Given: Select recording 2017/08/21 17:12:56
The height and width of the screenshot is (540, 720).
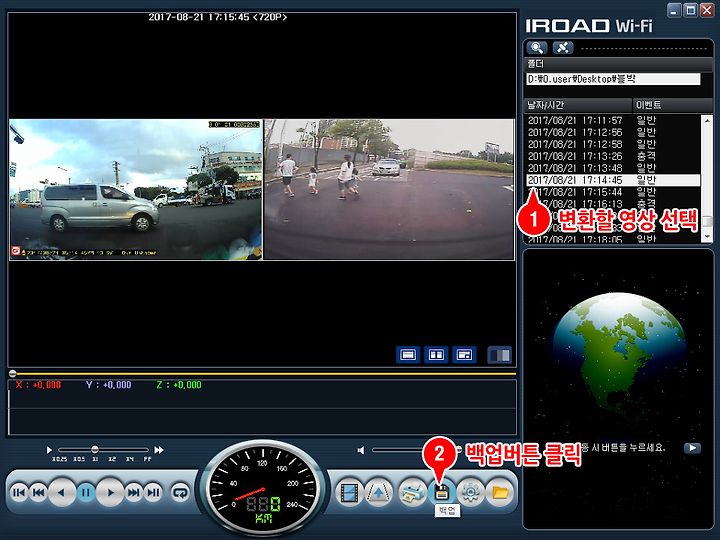Looking at the screenshot, I should pyautogui.click(x=613, y=132).
